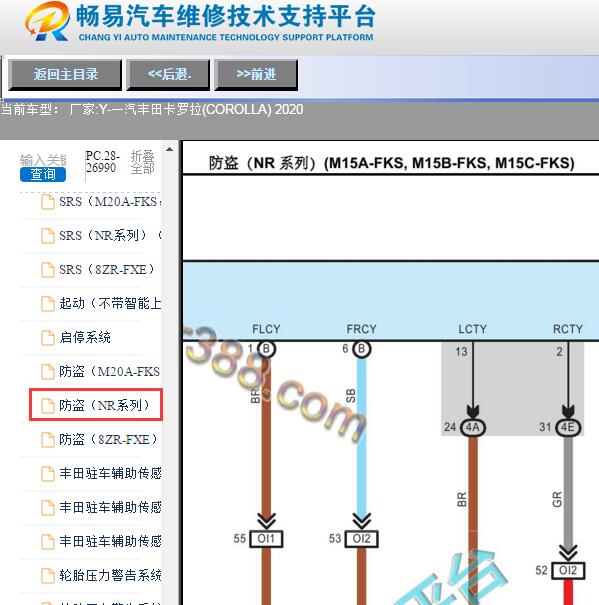599x605 pixels.
Task: Click the scroll-up arrow of the sidebar
Action: pos(169,149)
